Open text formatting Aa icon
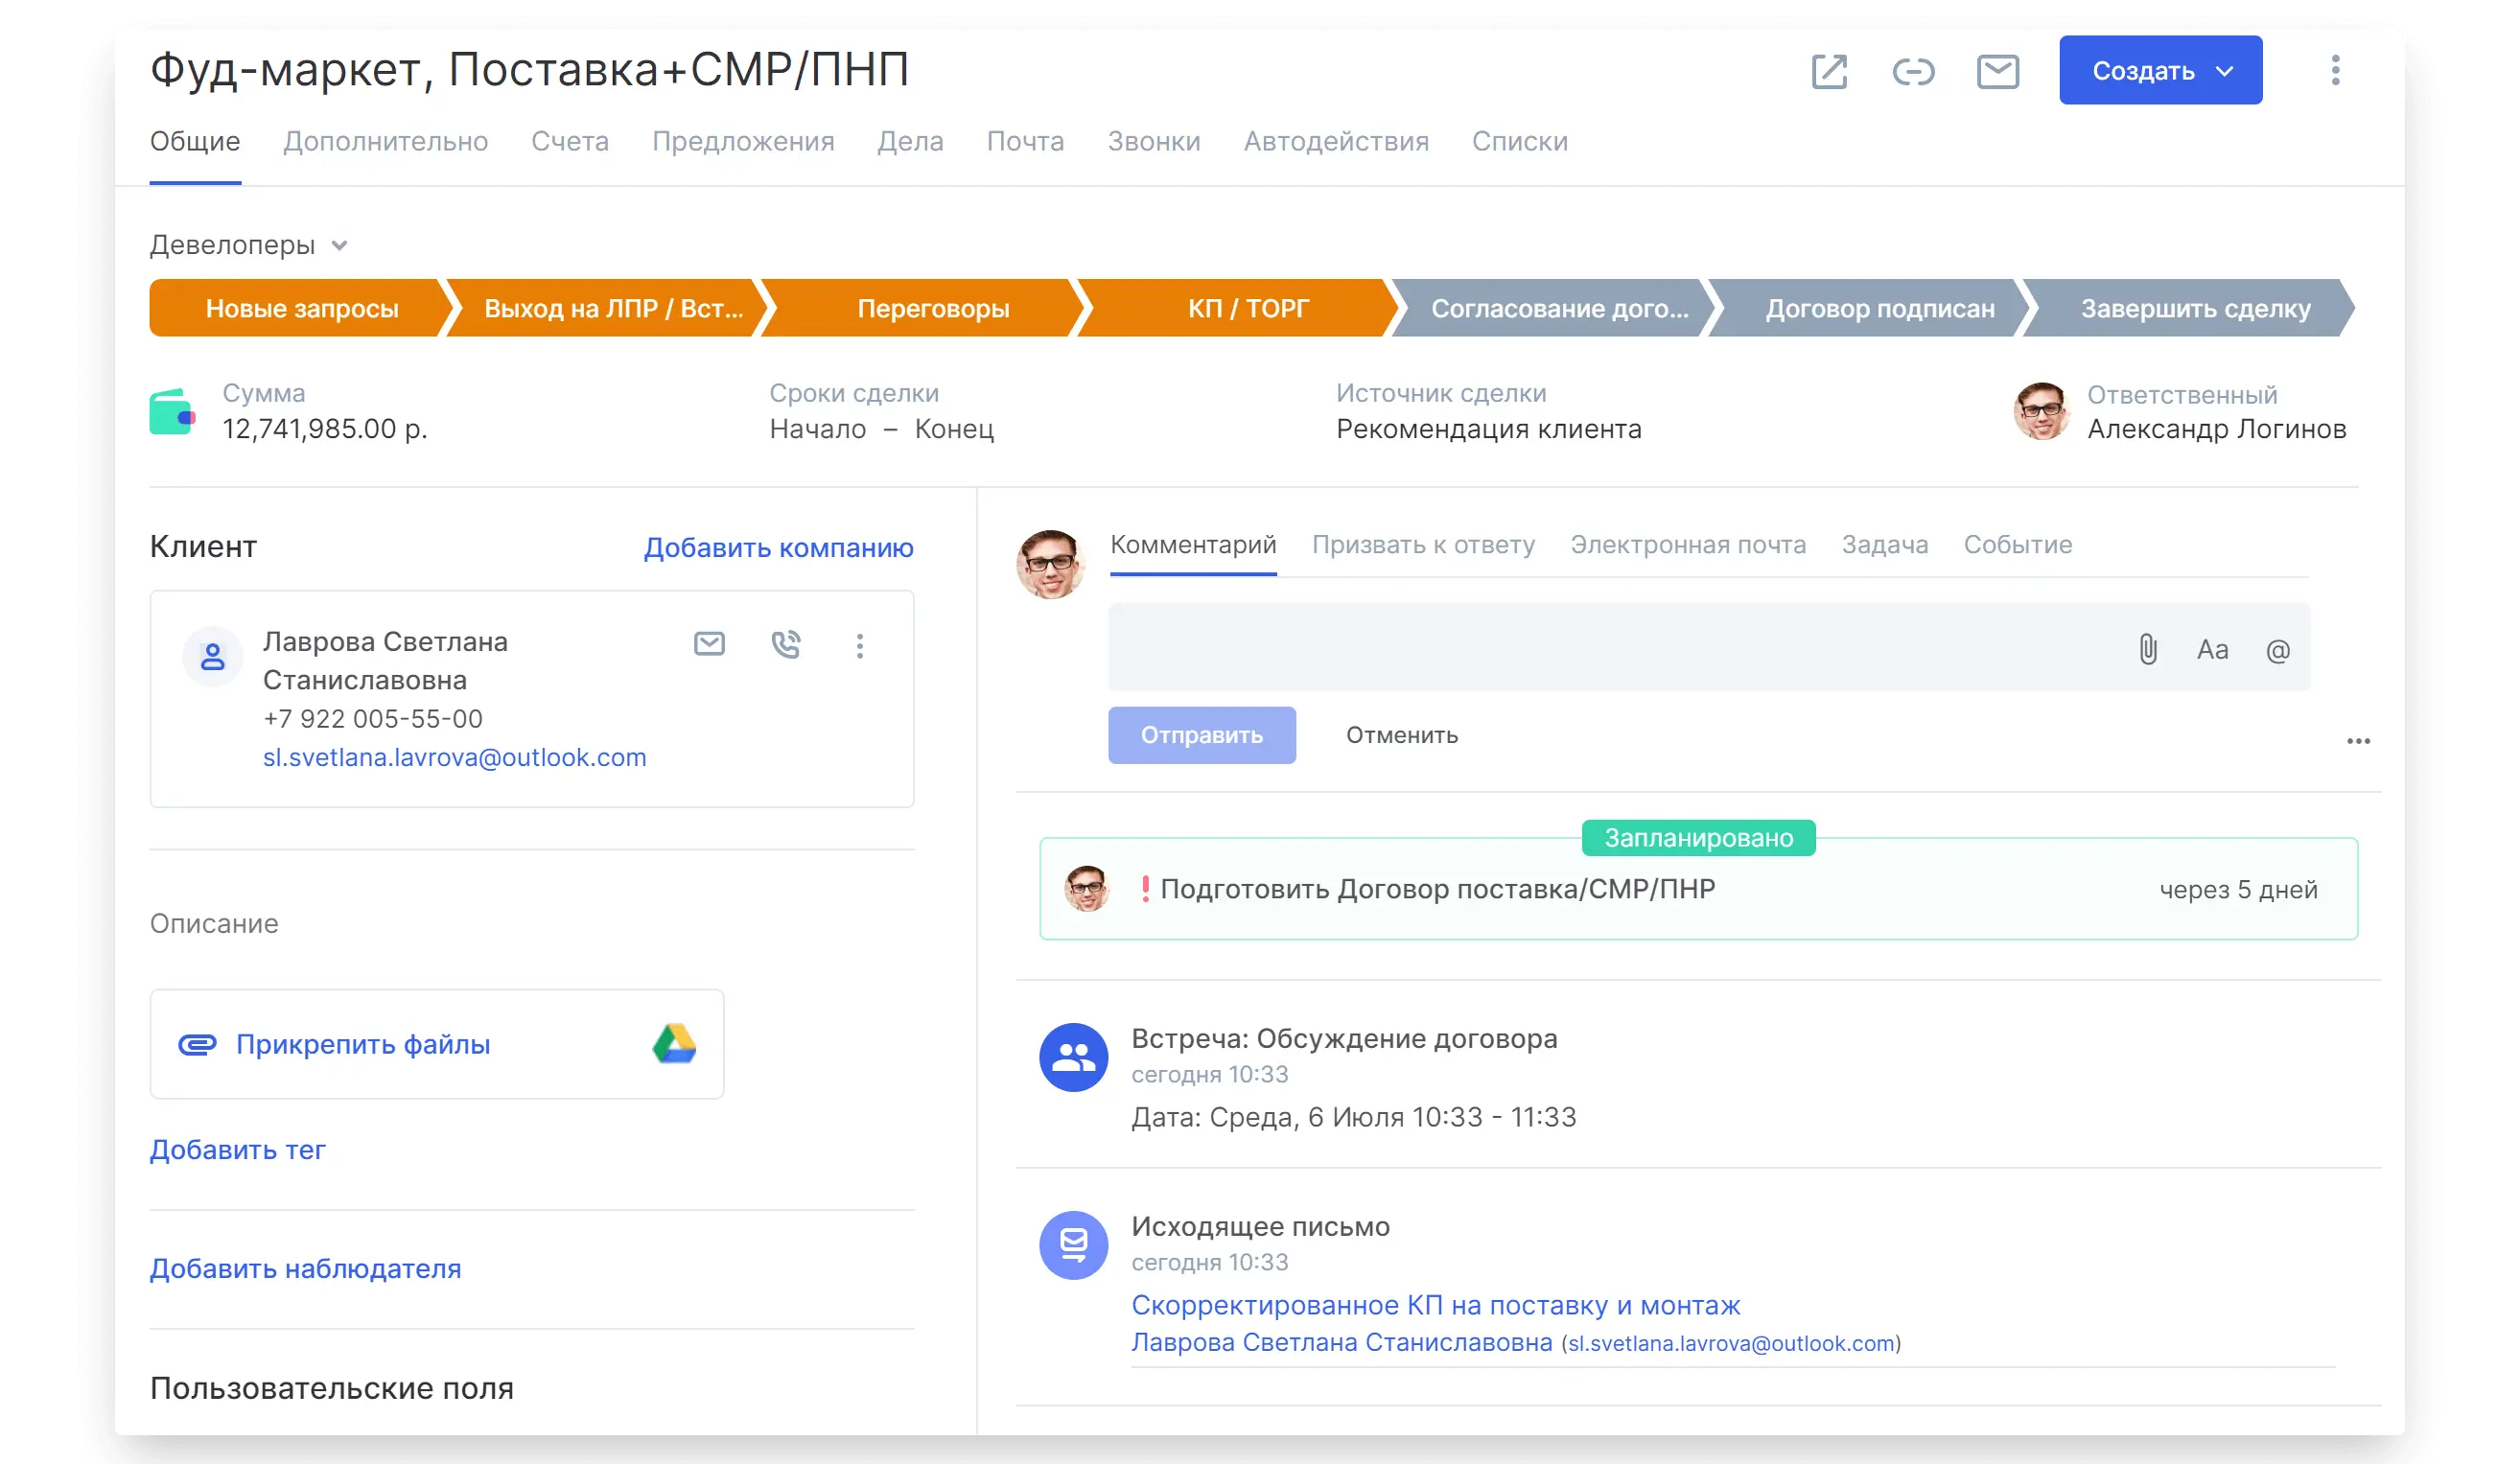 click(x=2212, y=650)
